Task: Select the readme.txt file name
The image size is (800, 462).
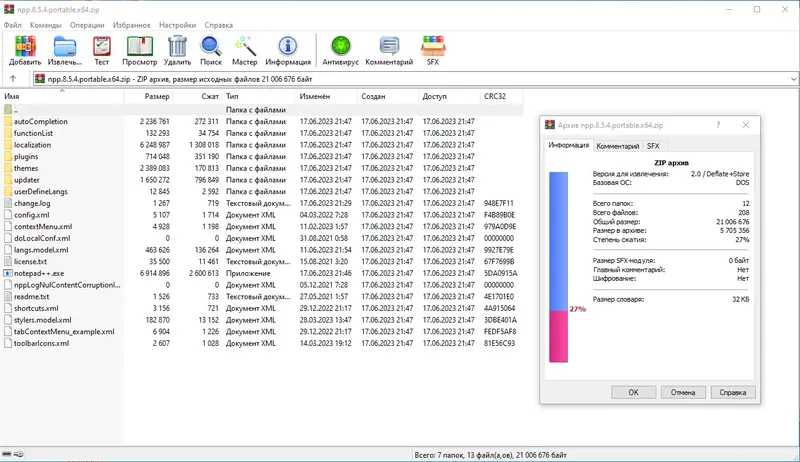Action: pos(32,297)
